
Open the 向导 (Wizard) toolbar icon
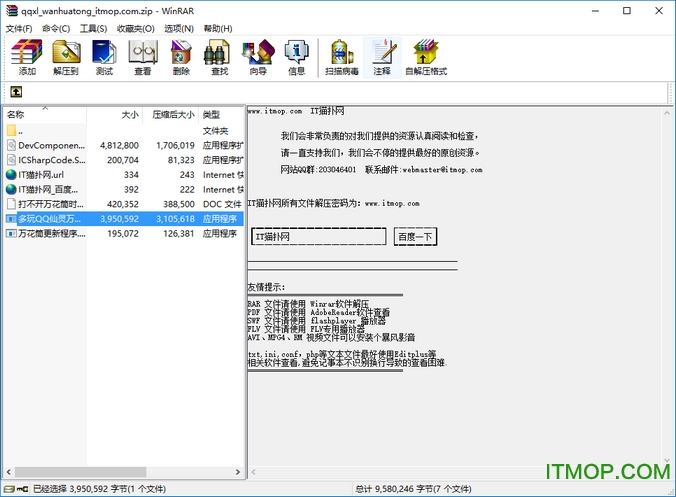258,57
